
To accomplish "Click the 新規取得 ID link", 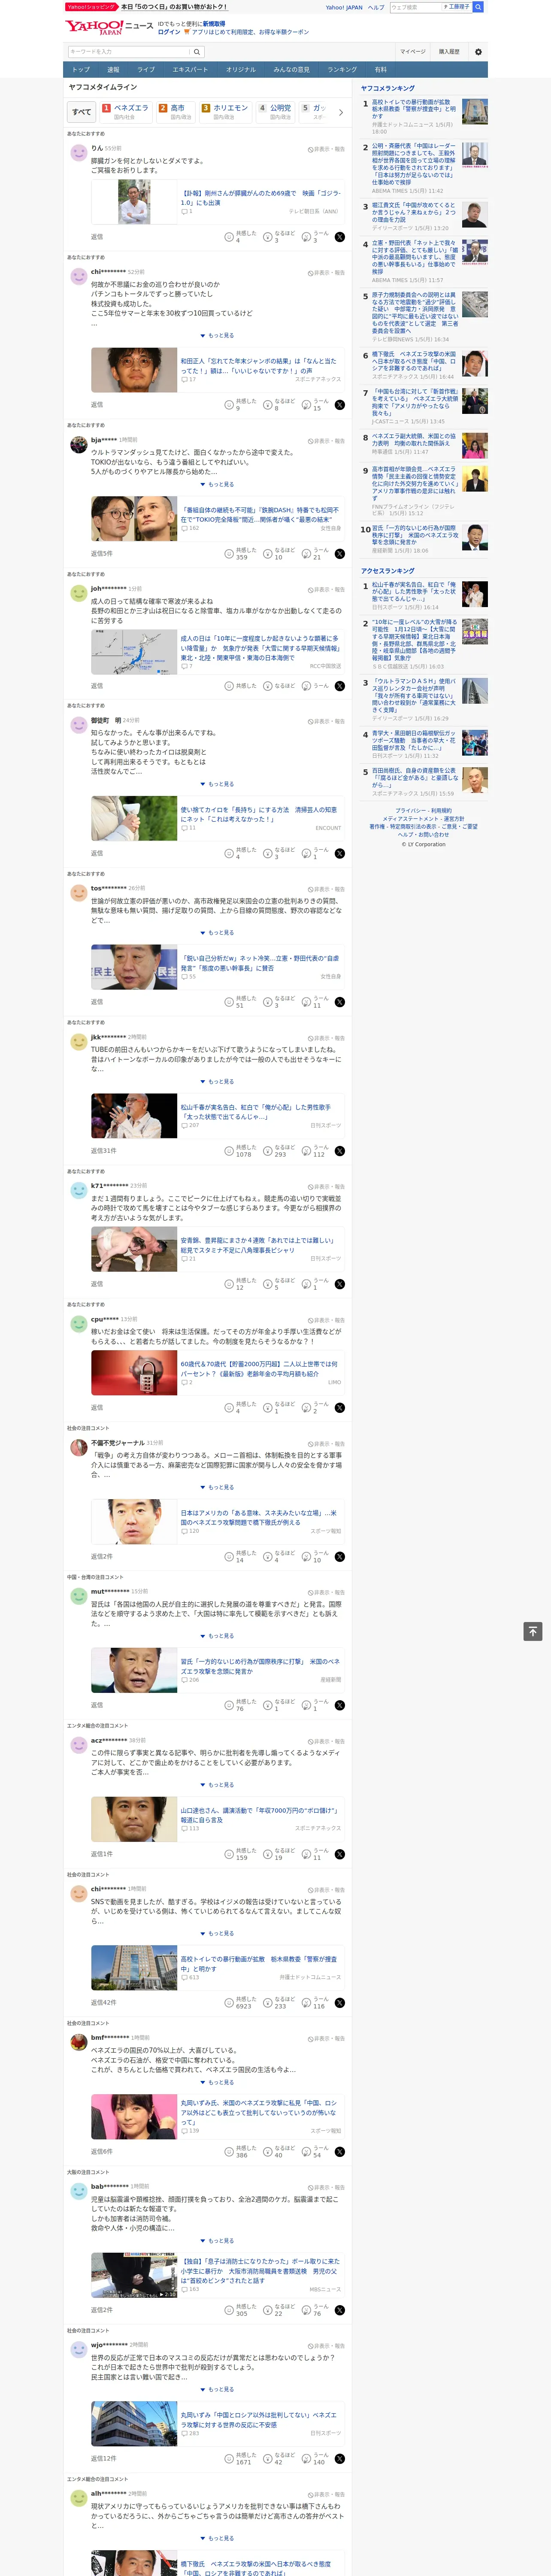I will (214, 23).
